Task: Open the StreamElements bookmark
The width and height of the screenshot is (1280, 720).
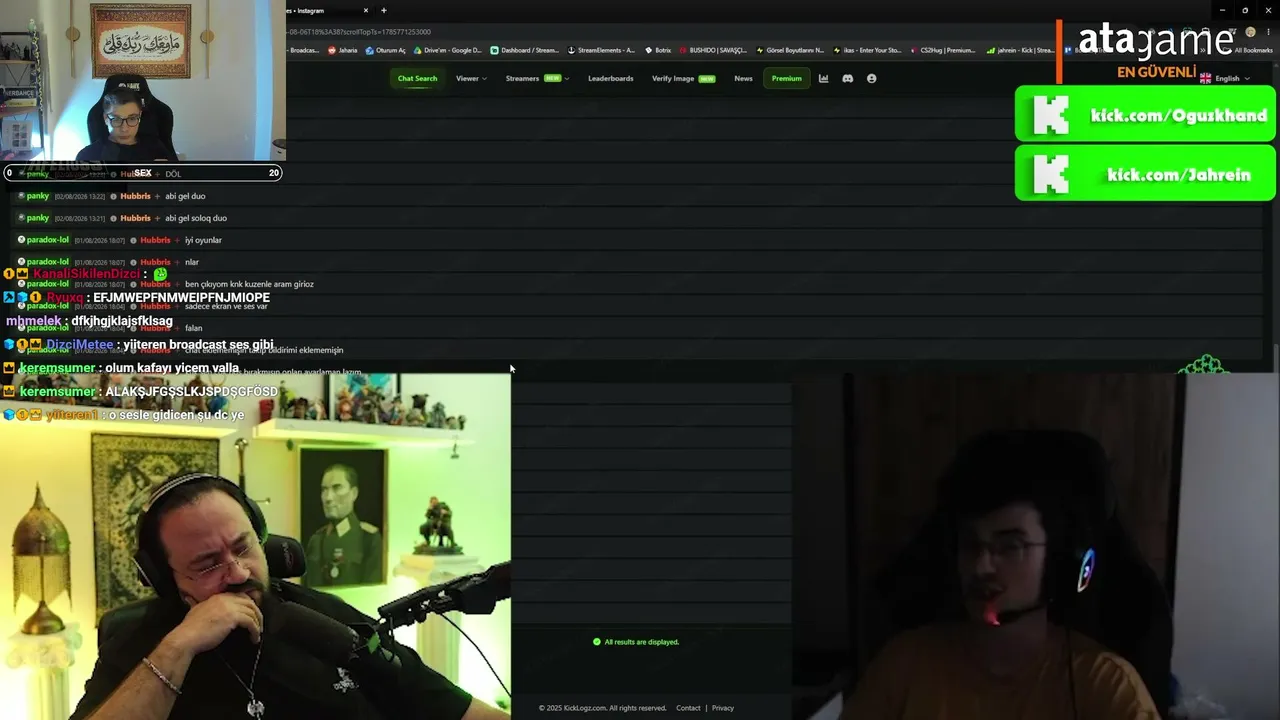Action: pyautogui.click(x=601, y=50)
